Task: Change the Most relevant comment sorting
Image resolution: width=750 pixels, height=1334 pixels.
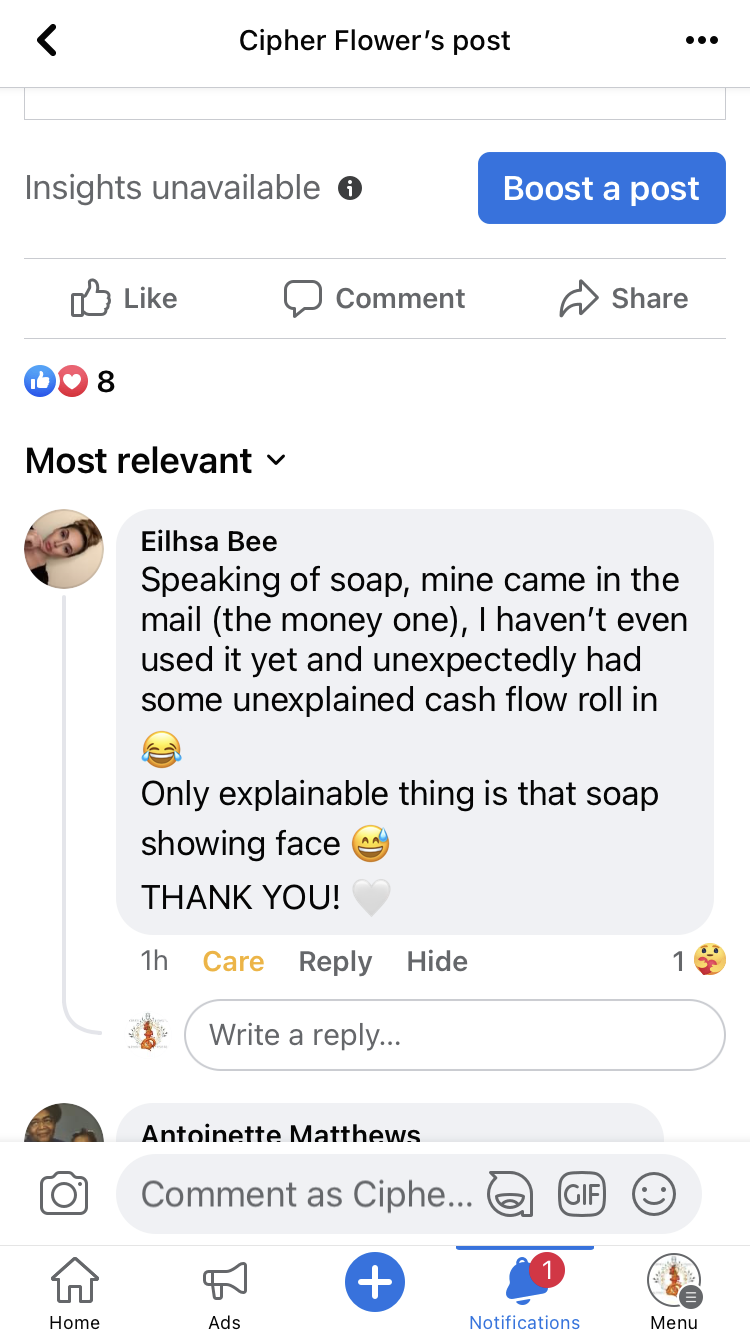Action: coord(156,461)
